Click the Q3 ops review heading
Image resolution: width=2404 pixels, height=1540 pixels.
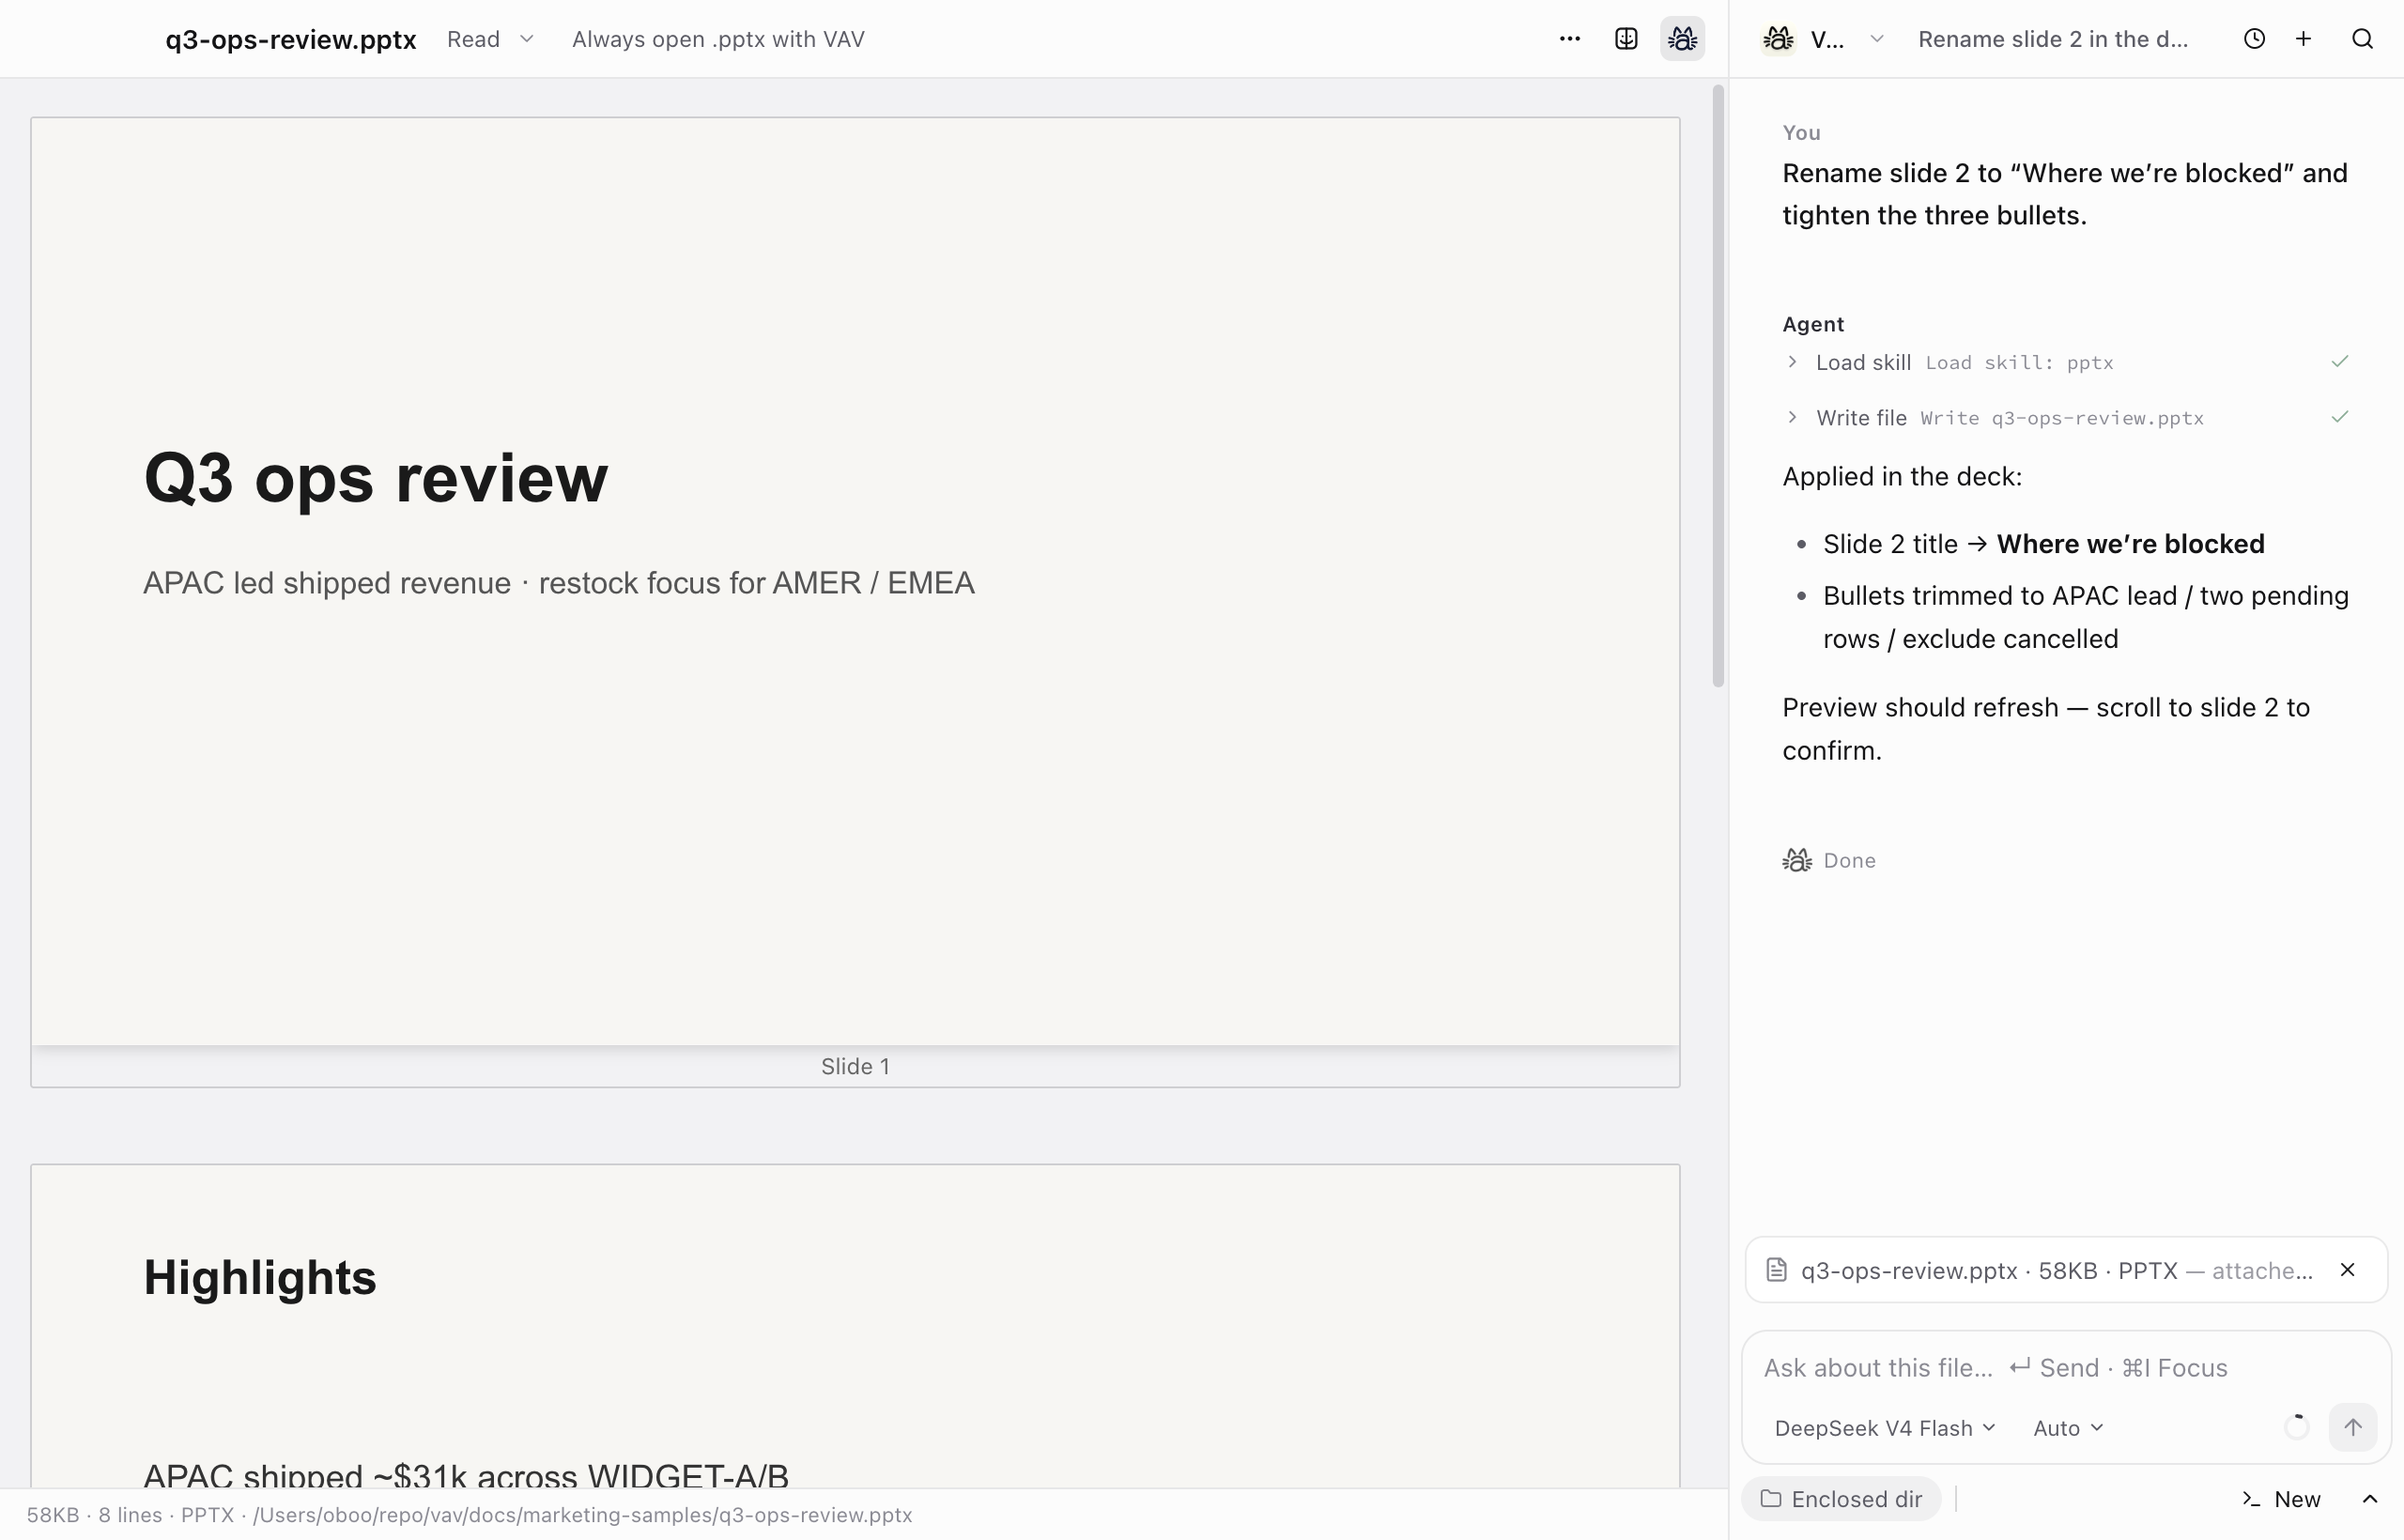(376, 478)
